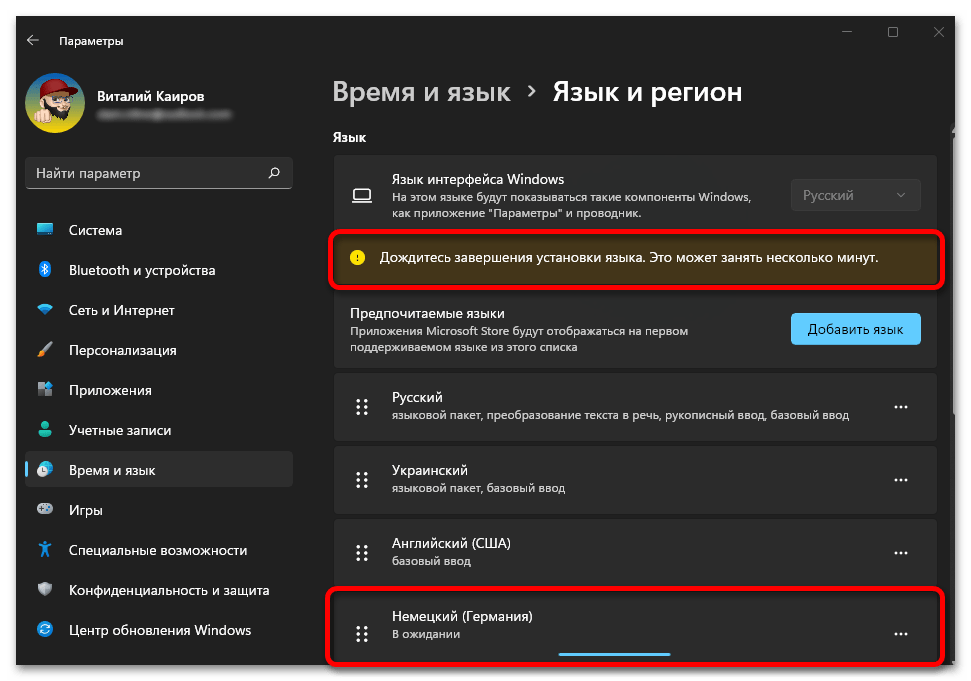Click the Система monitor icon

[45, 230]
